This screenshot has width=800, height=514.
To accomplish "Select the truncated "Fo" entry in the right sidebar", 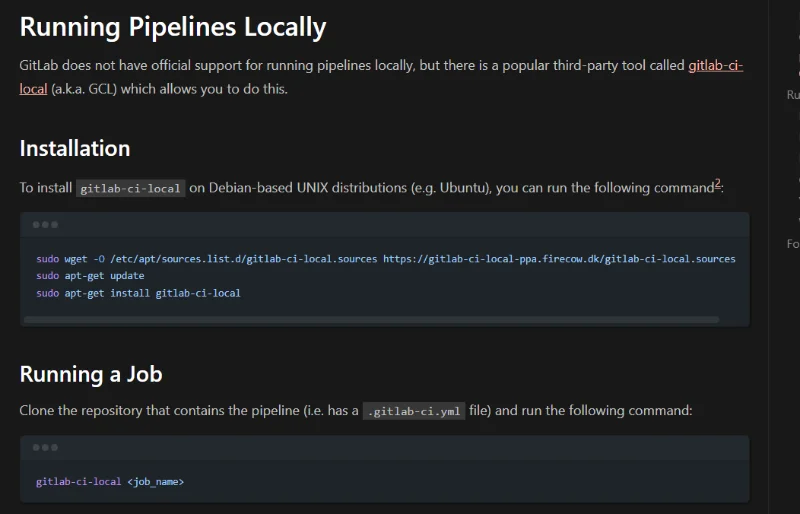I will click(x=793, y=244).
